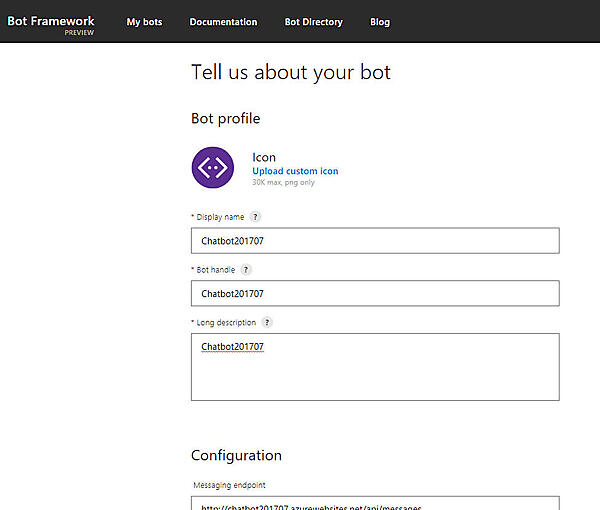The image size is (600, 510).
Task: Click the Bot Framework logo
Action: pos(51,21)
